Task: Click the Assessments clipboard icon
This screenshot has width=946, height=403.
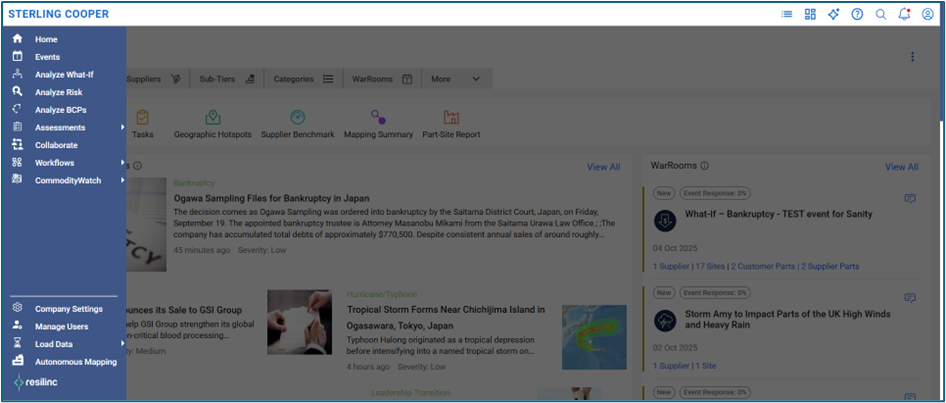Action: pyautogui.click(x=17, y=127)
